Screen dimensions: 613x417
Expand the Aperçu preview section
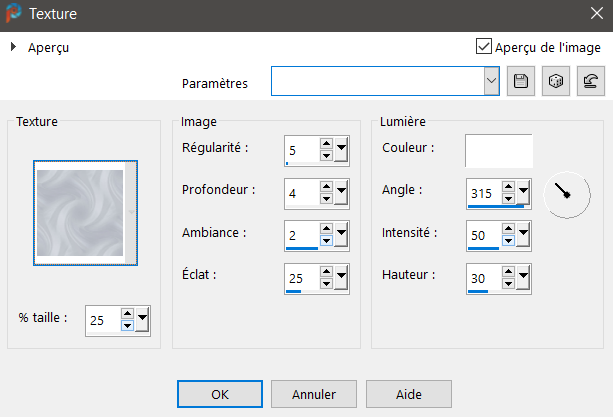(13, 47)
